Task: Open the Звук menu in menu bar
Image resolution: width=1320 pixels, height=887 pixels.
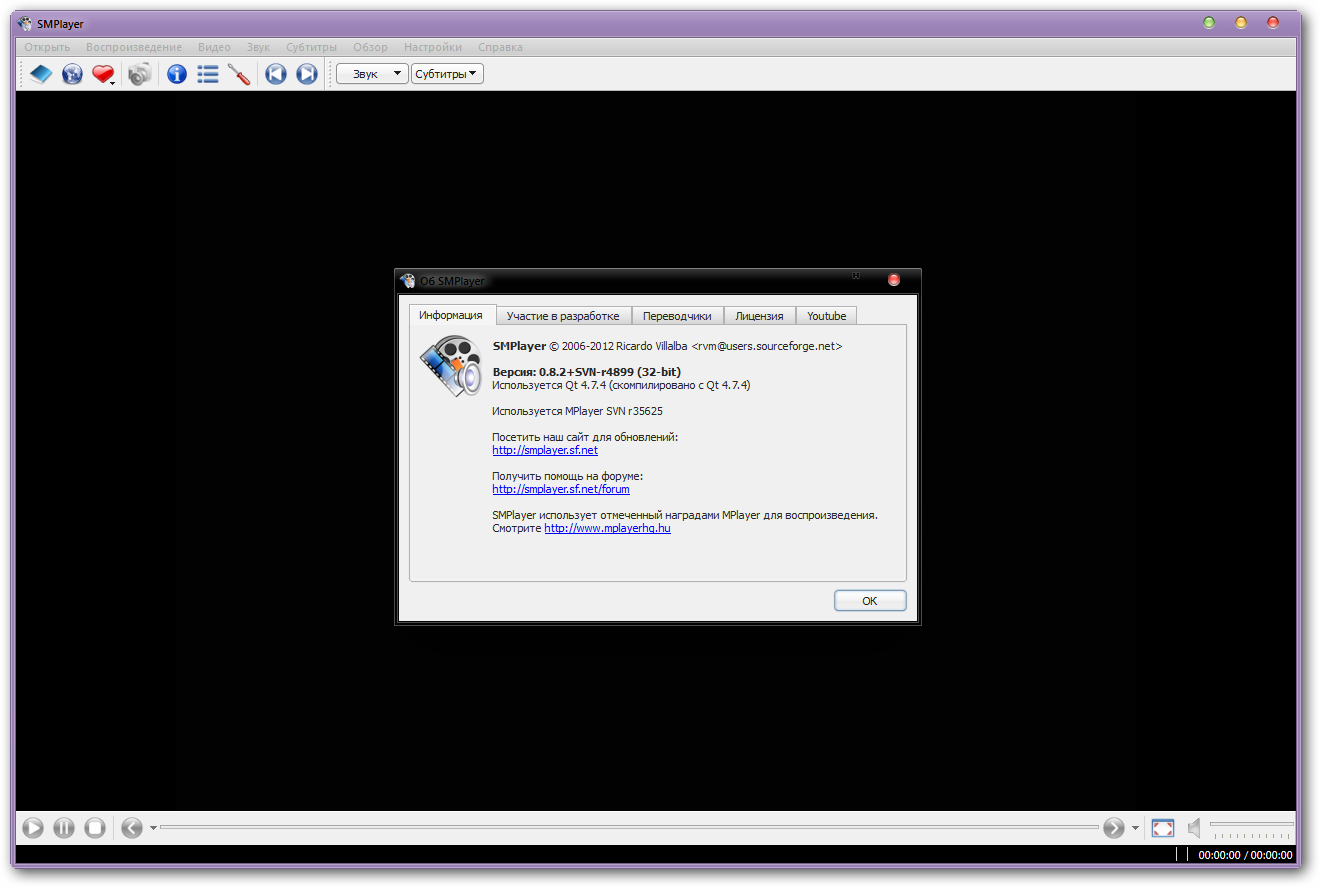Action: [x=258, y=47]
